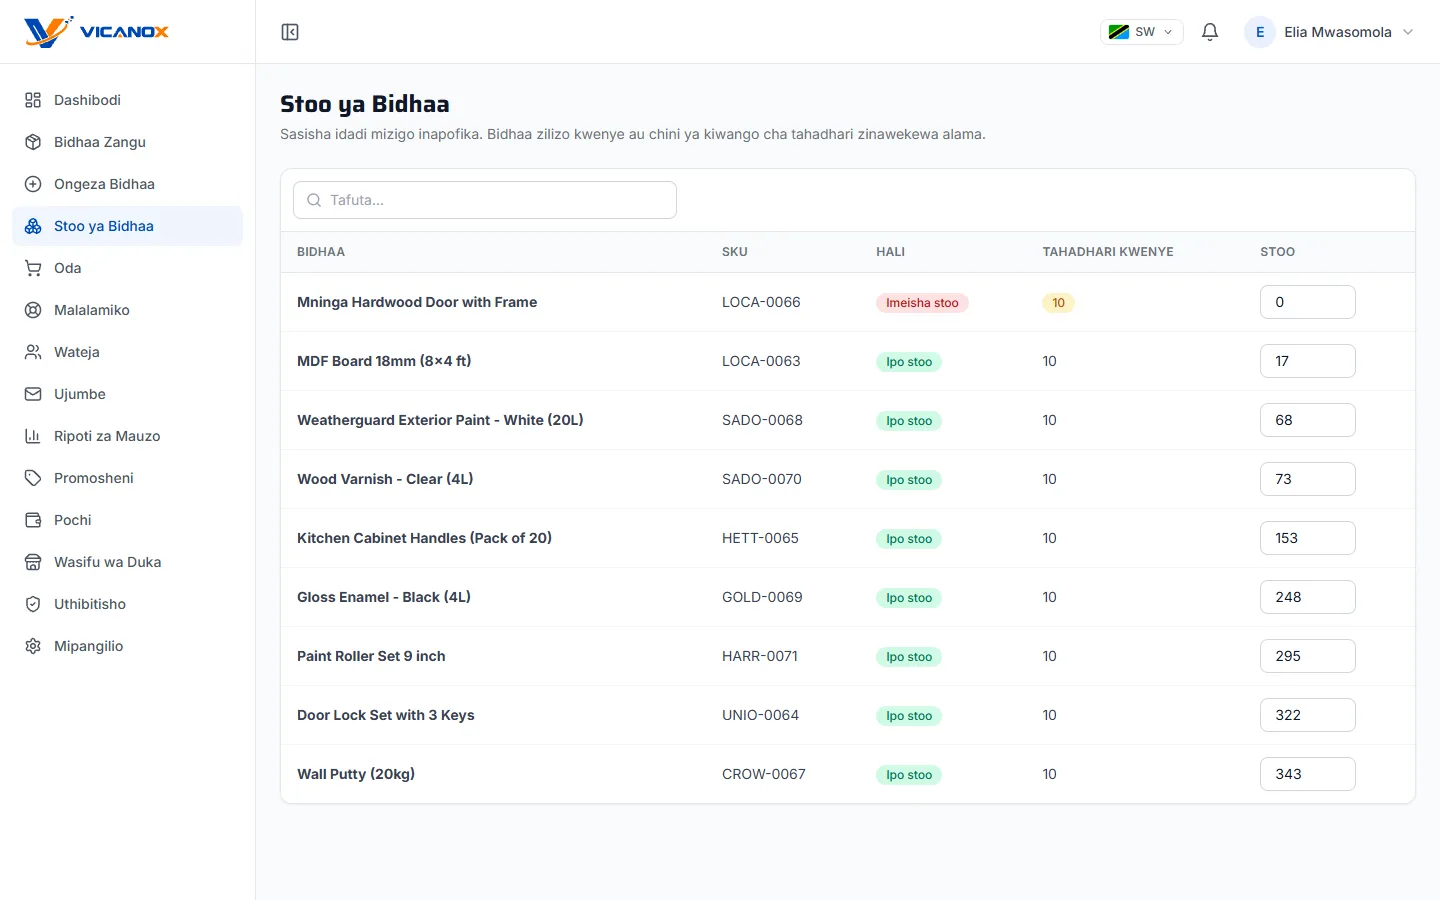The image size is (1440, 900).
Task: Edit stock field for Gloss Enamel Black
Action: coord(1307,597)
